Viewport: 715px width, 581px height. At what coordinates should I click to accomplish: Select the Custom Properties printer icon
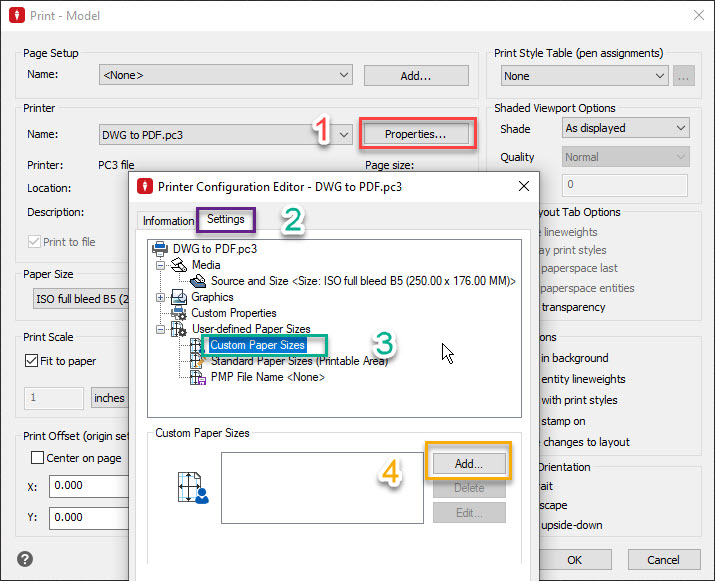(x=177, y=313)
